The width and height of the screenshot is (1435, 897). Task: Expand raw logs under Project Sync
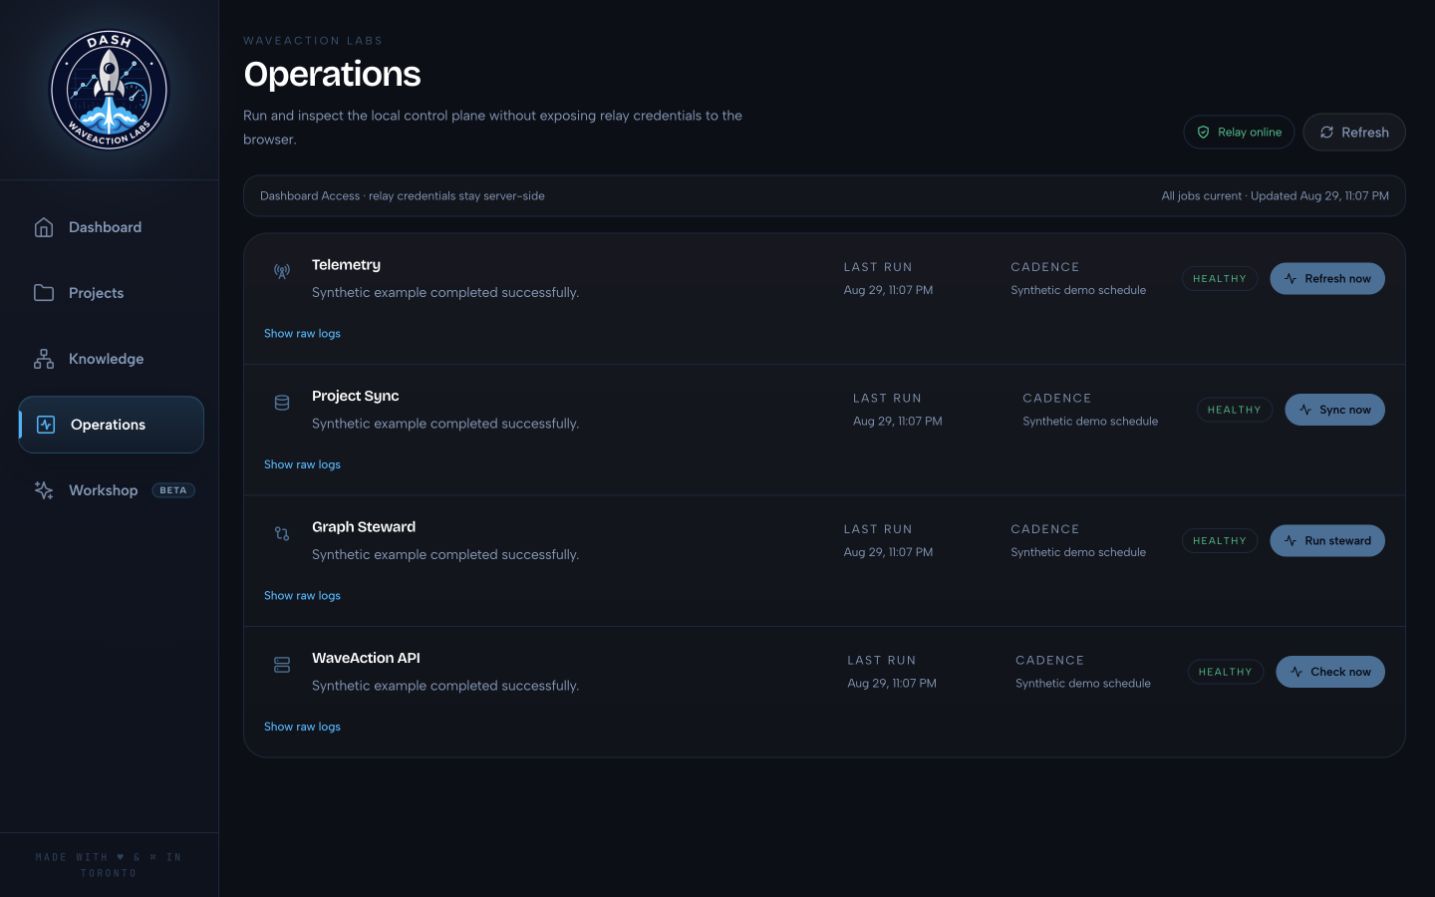click(302, 464)
